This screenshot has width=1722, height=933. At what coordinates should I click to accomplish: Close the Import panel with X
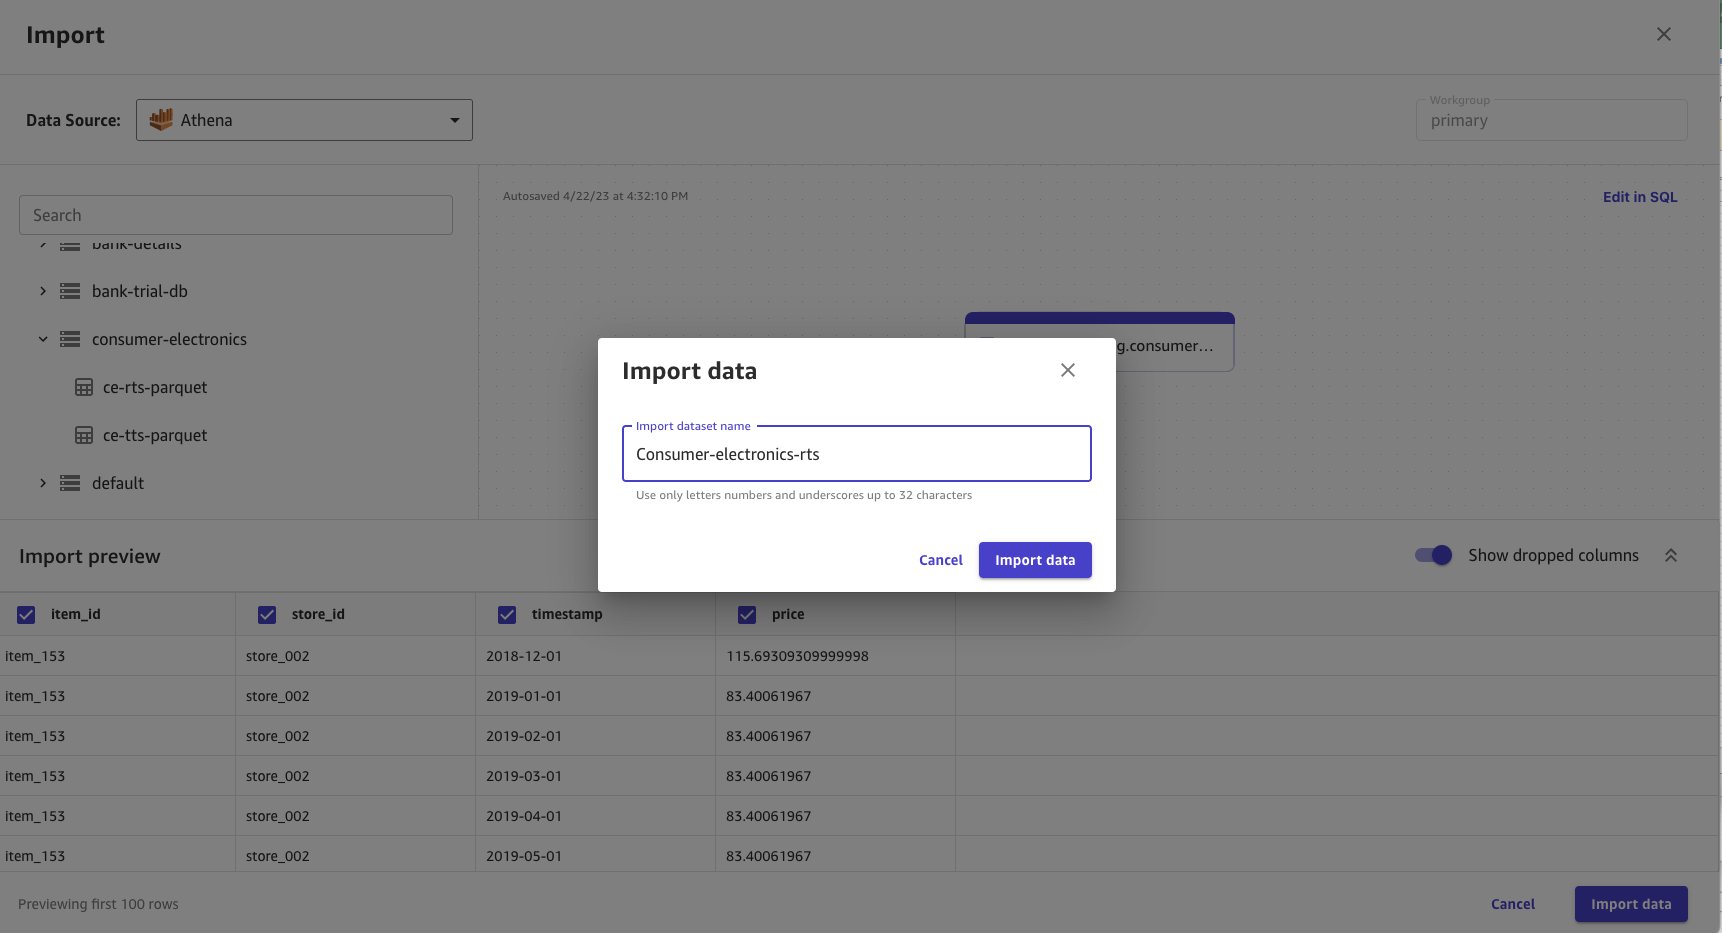click(x=1664, y=34)
